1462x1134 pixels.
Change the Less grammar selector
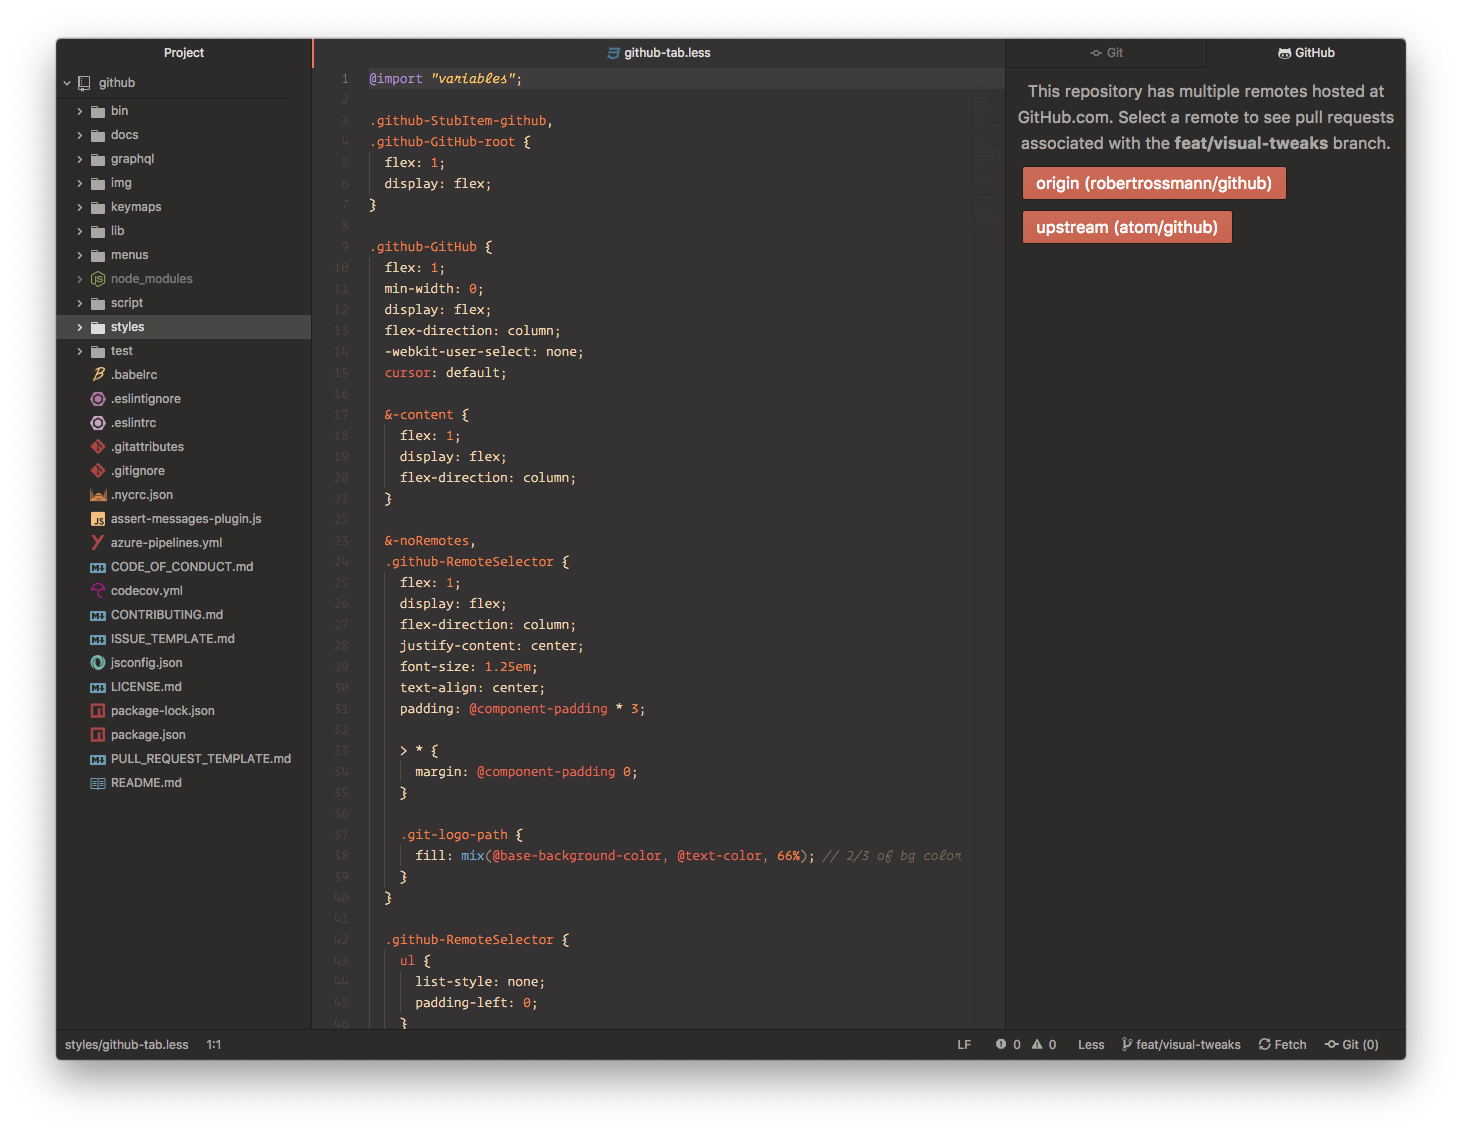[1091, 1044]
